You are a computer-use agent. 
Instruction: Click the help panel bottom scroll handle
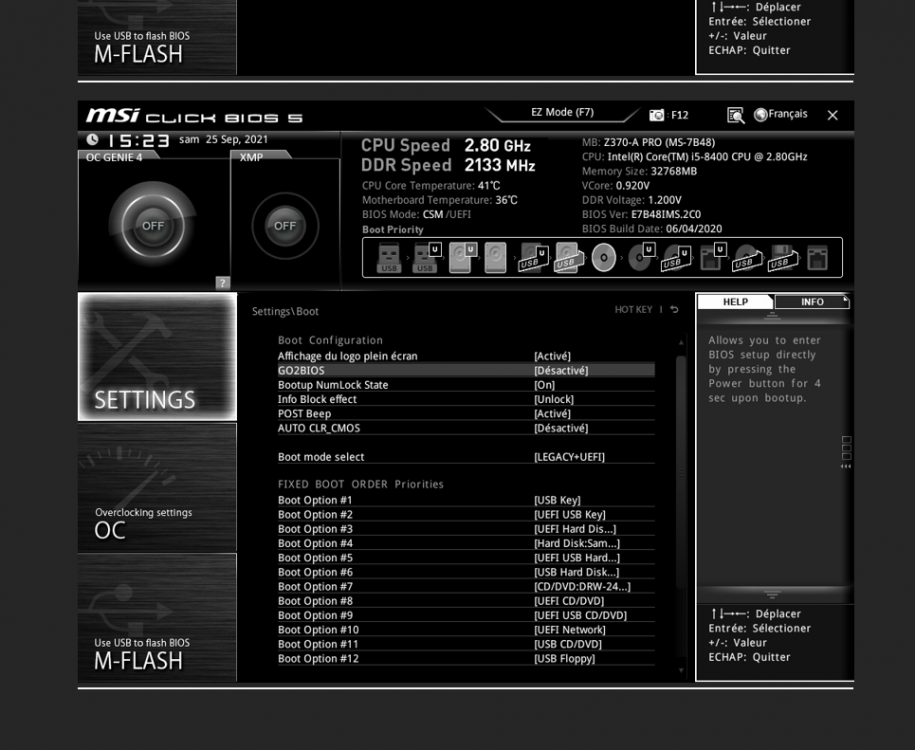point(772,594)
